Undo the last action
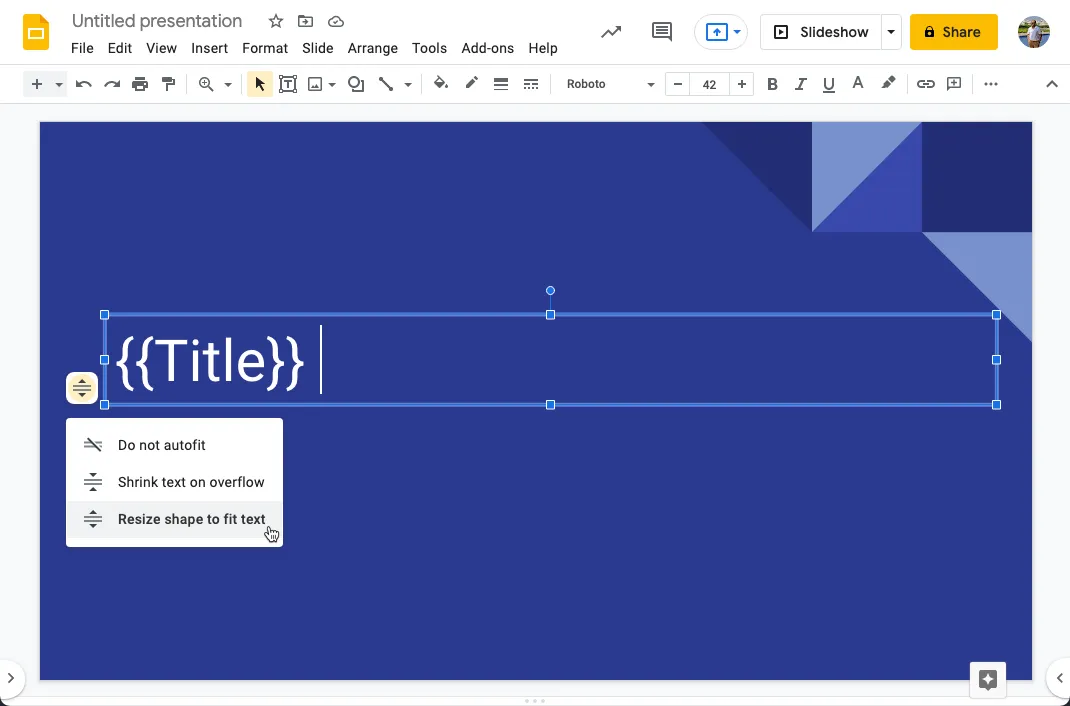 pos(84,84)
